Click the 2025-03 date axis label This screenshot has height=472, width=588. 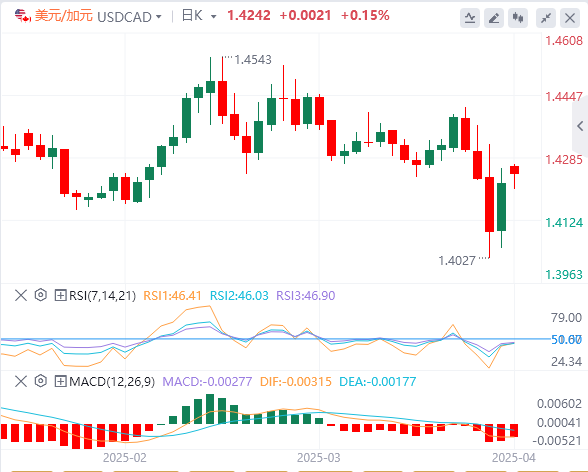[319, 458]
